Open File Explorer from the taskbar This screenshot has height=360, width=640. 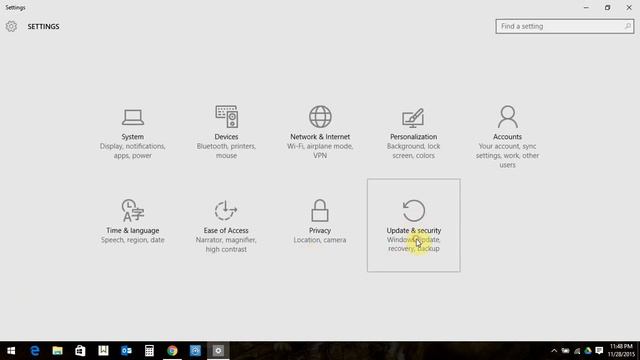tap(58, 351)
